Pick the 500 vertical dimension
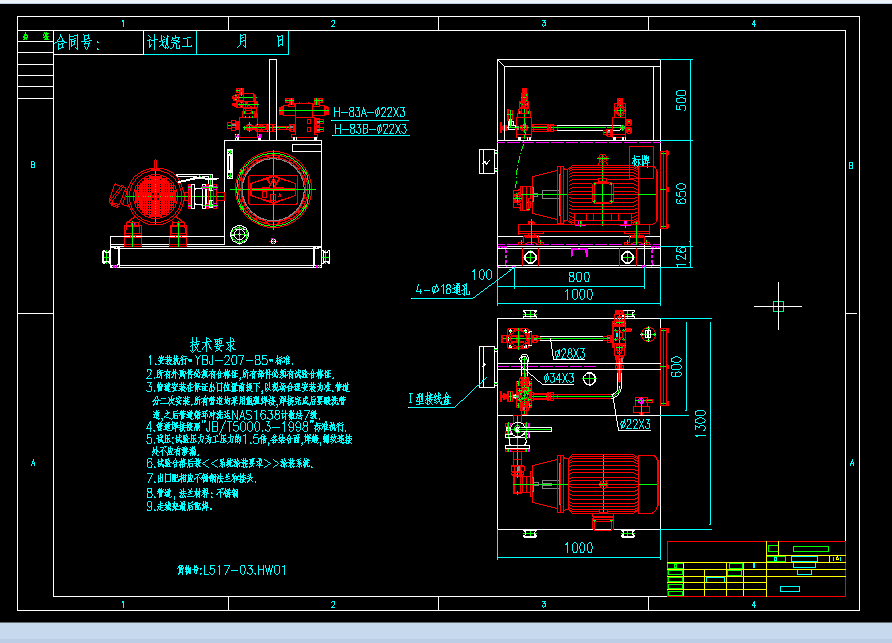The width and height of the screenshot is (892, 643). (680, 100)
